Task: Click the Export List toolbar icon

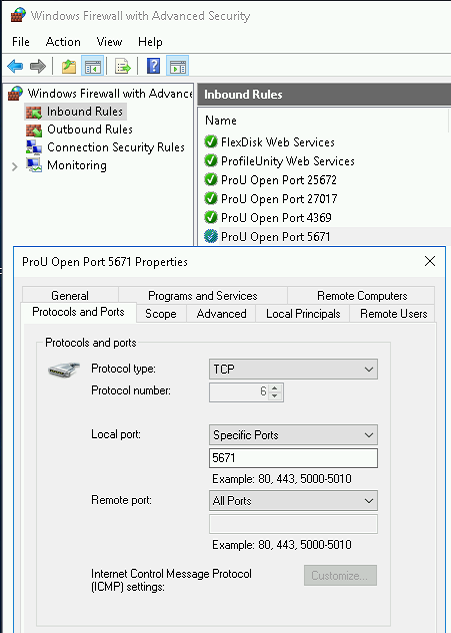Action: tap(122, 66)
